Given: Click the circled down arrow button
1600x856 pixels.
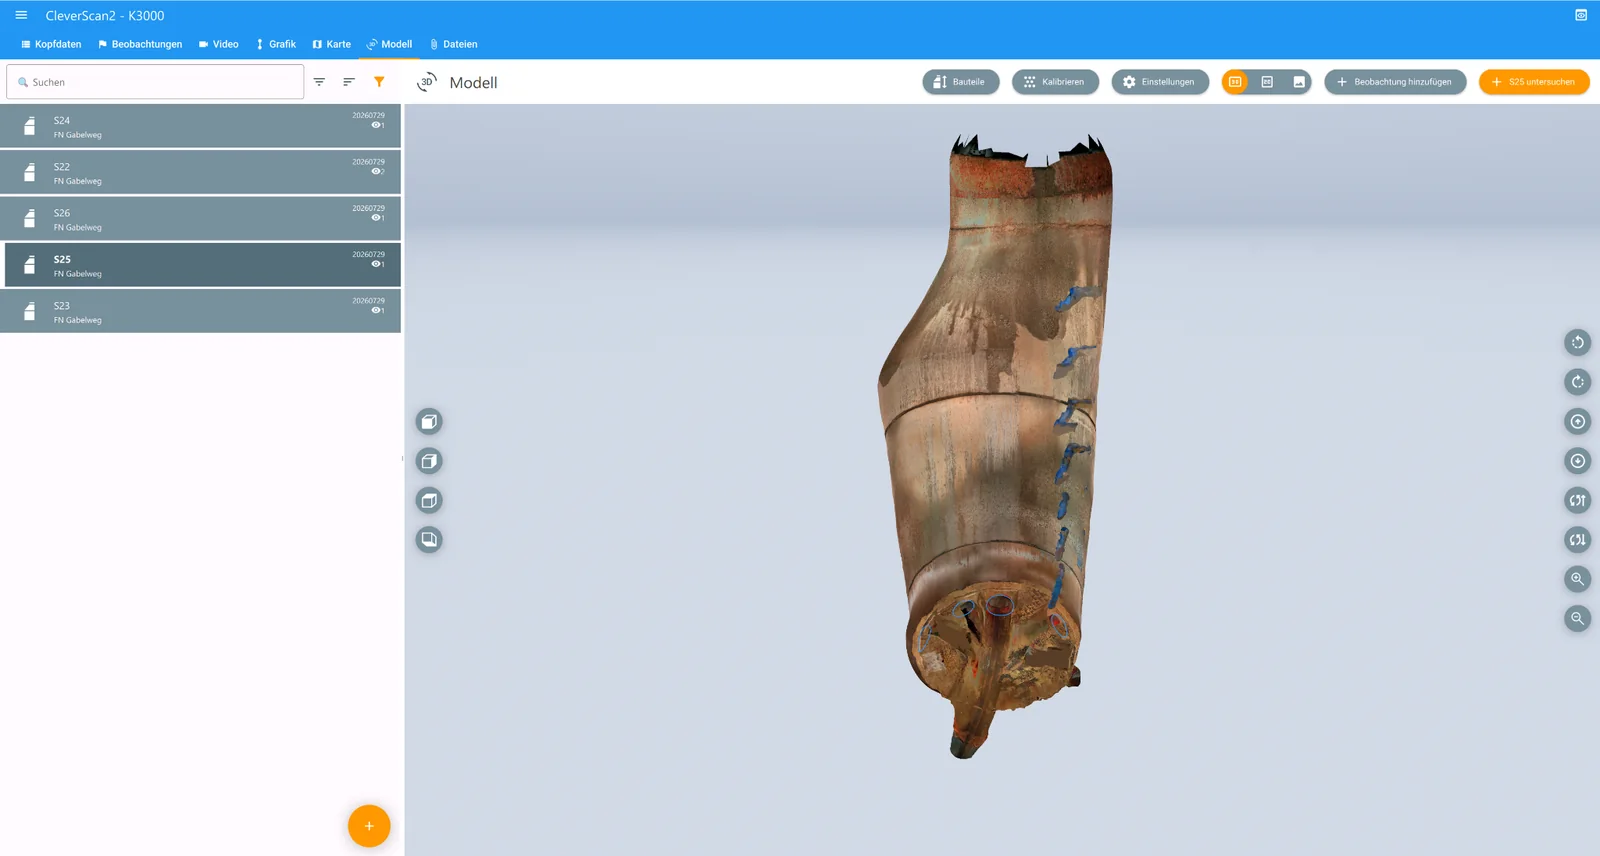Looking at the screenshot, I should tap(1577, 461).
